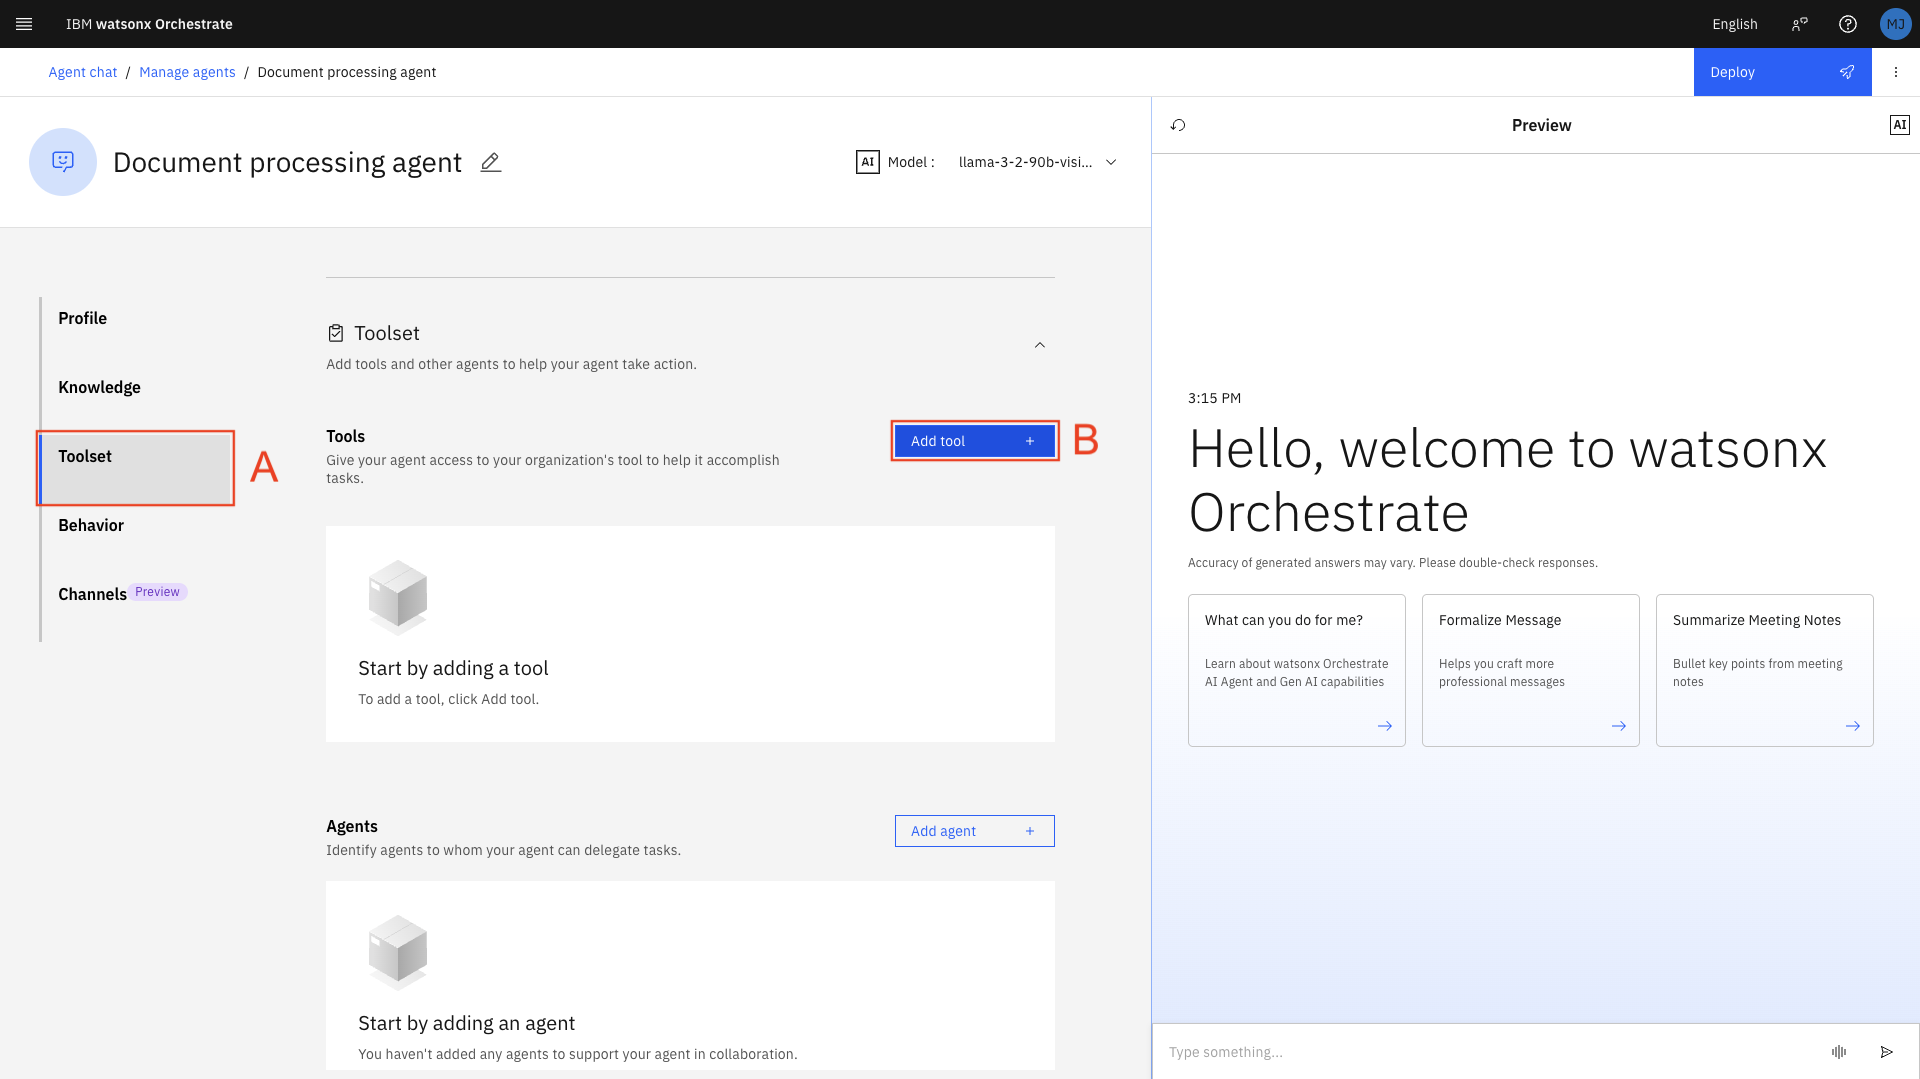Open the MJ user profile avatar
Image resolution: width=1920 pixels, height=1079 pixels.
[1895, 24]
